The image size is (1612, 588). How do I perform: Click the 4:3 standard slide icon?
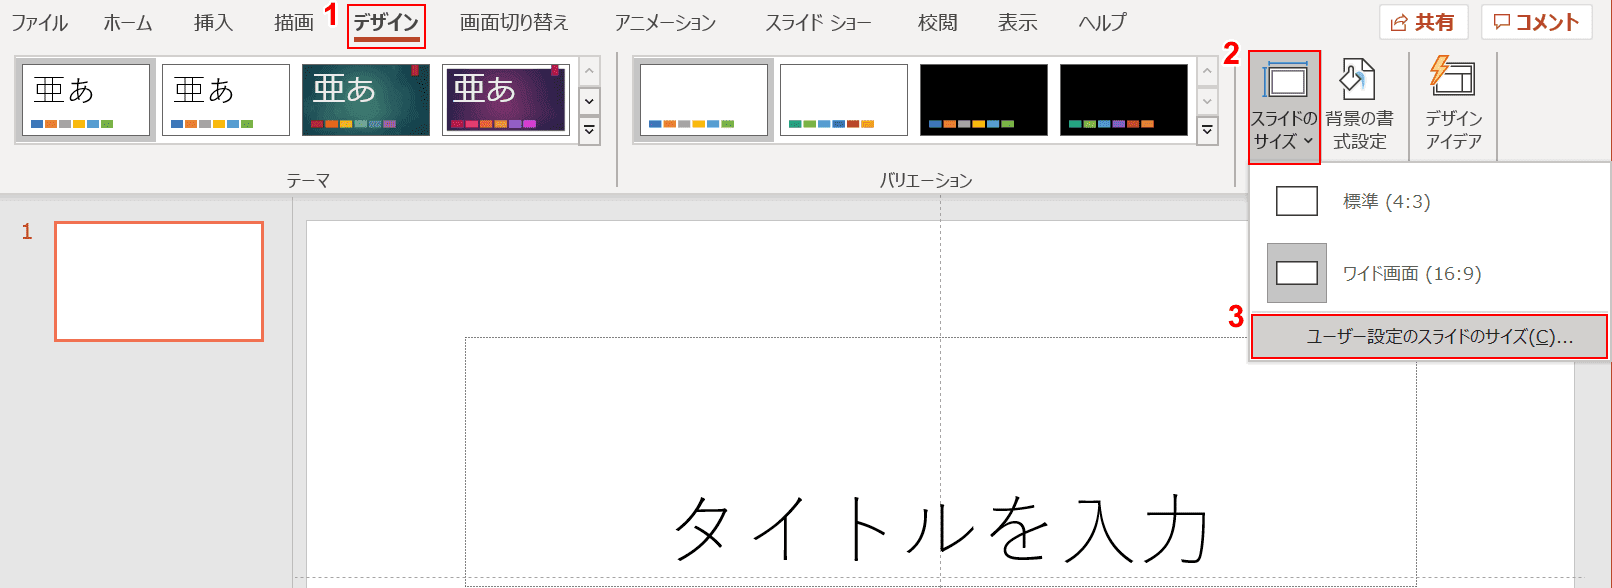(1297, 201)
